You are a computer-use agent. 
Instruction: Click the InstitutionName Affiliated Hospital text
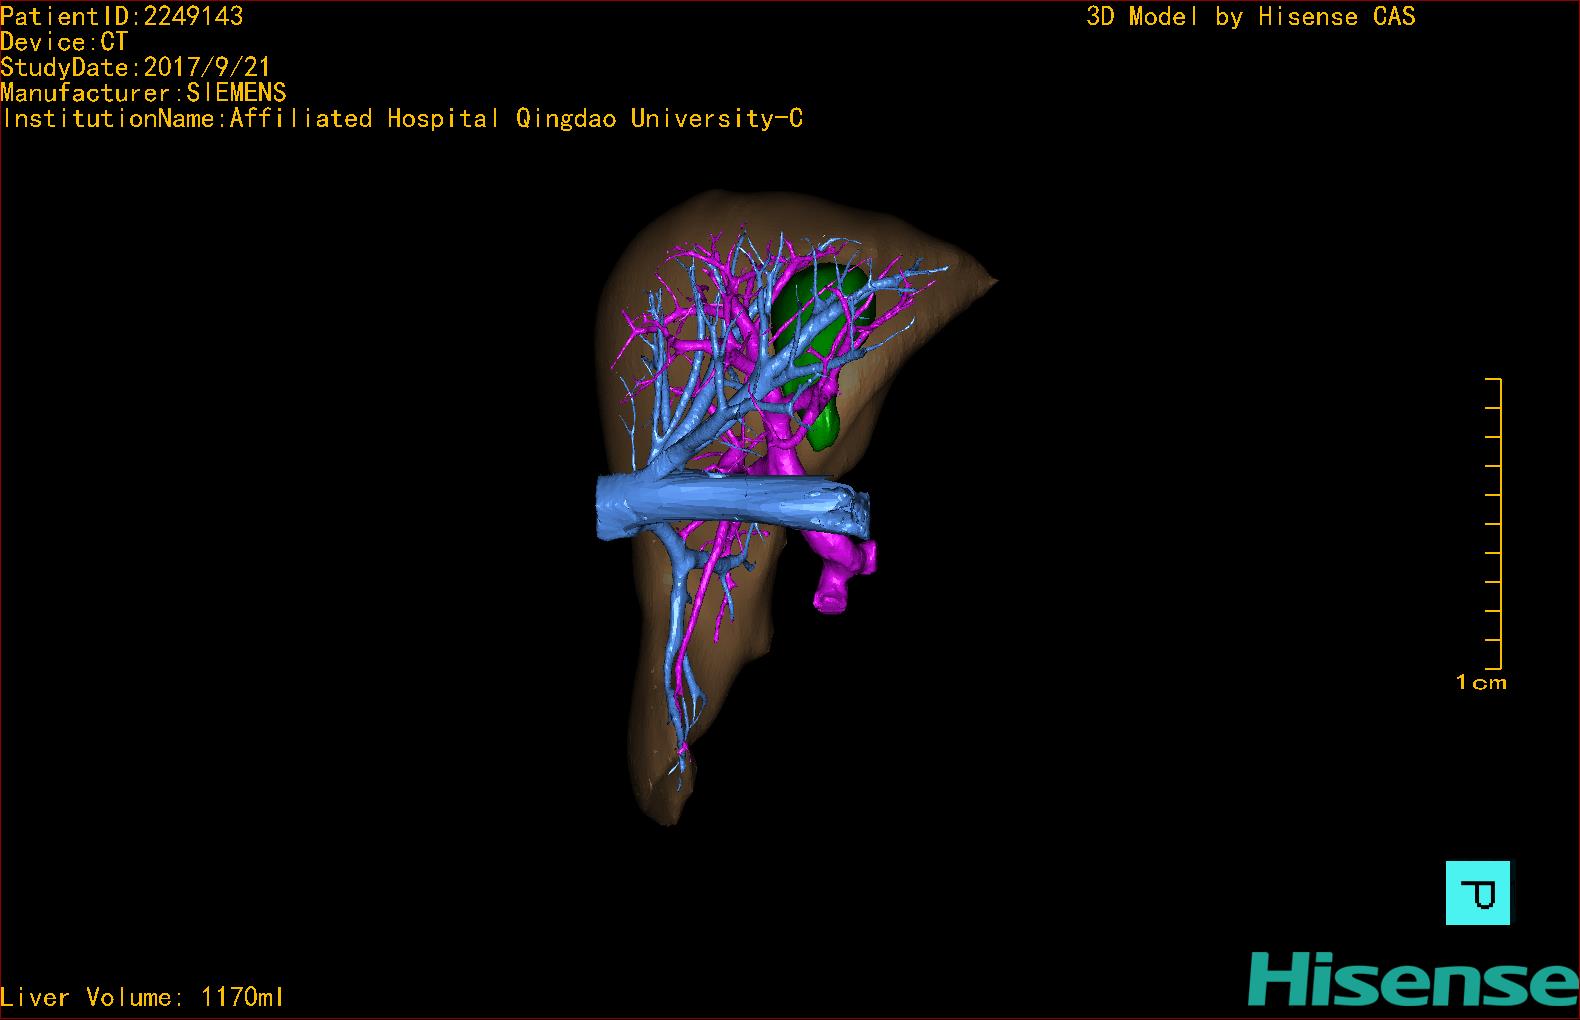coord(402,119)
